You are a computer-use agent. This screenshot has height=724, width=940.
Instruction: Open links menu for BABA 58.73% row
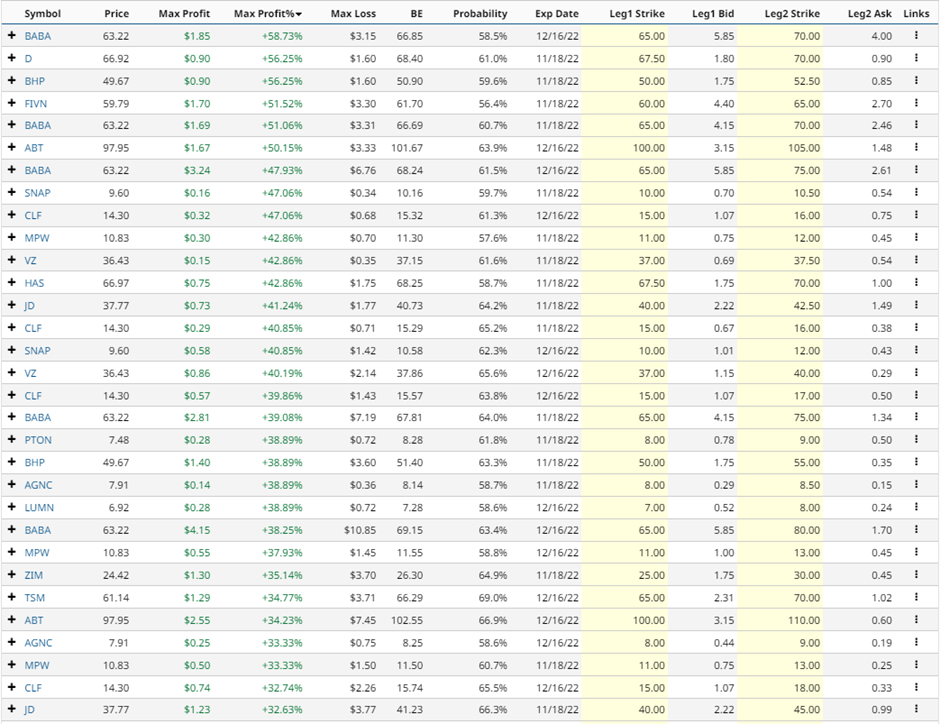pyautogui.click(x=916, y=36)
